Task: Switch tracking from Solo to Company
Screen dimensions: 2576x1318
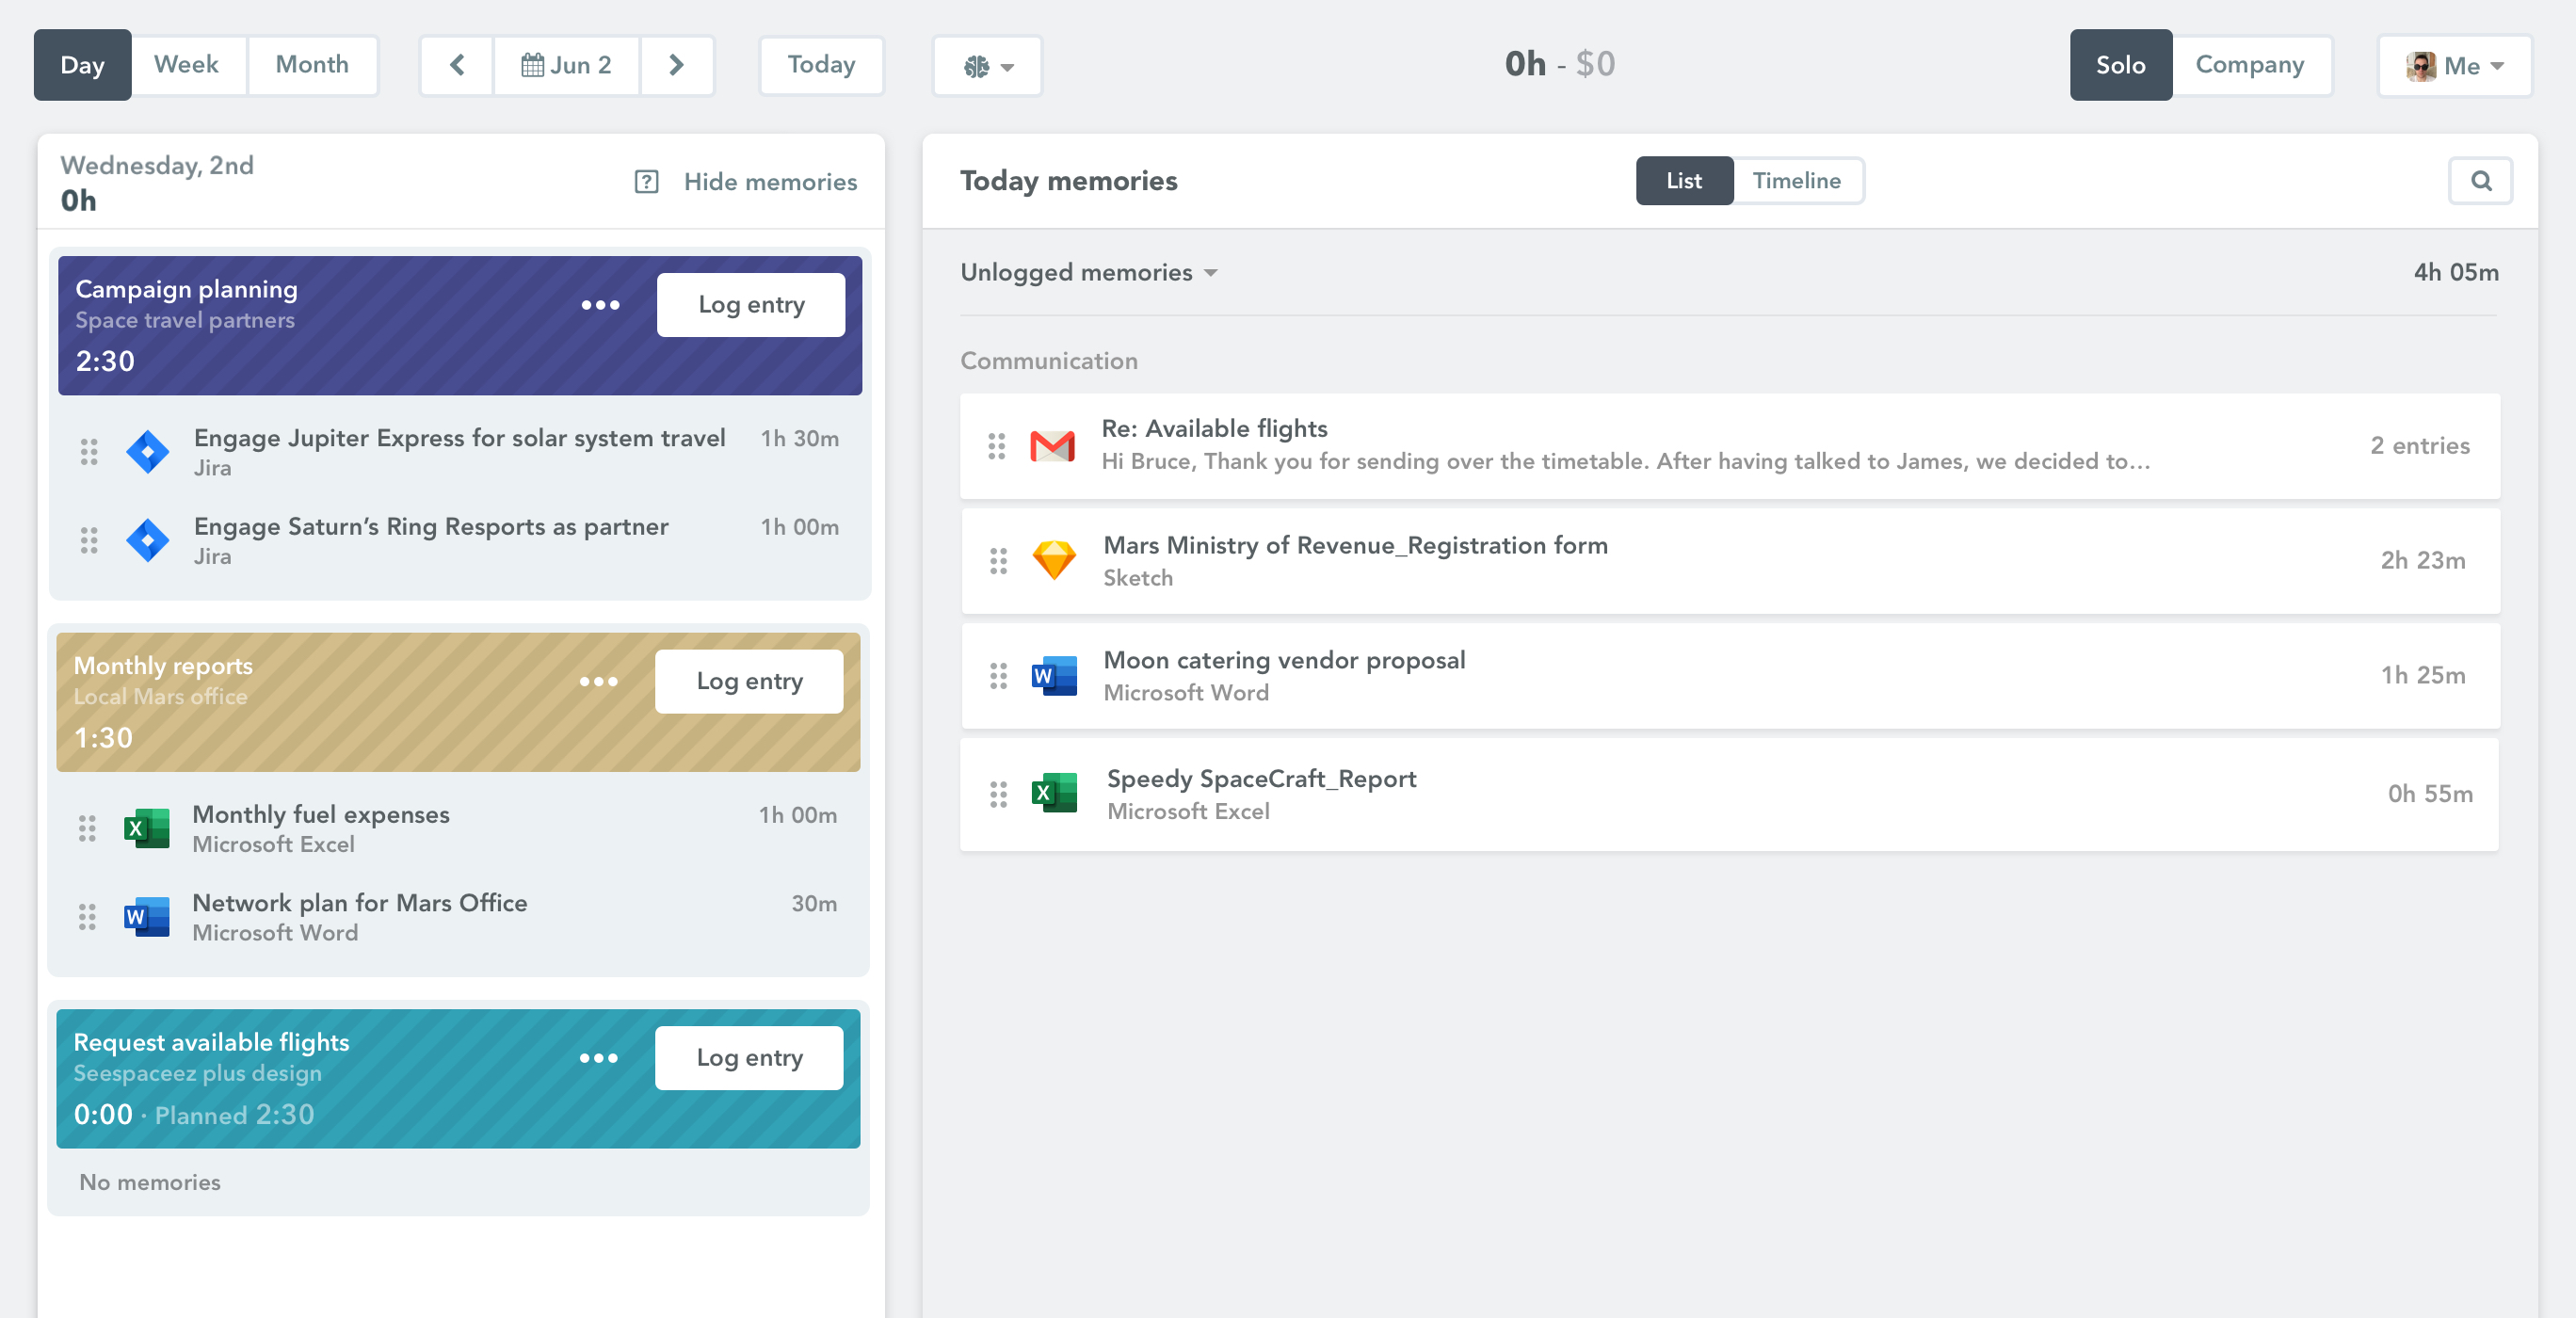Action: coord(2250,64)
